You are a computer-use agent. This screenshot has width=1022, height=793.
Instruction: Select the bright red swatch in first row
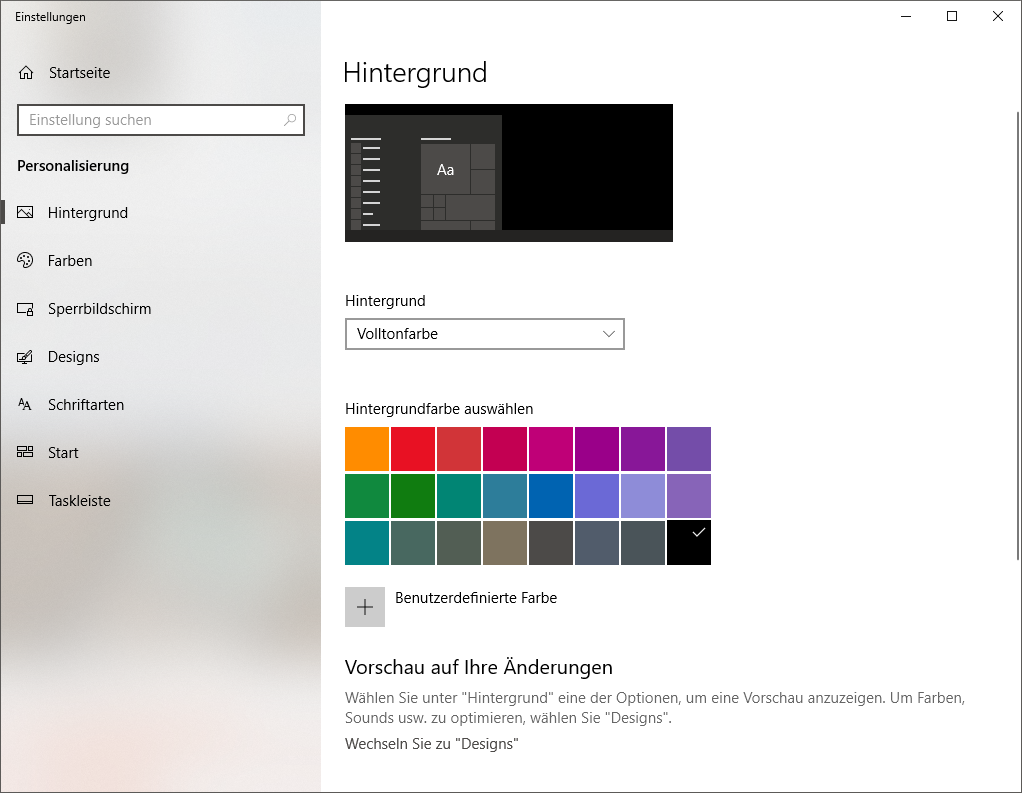coord(413,449)
